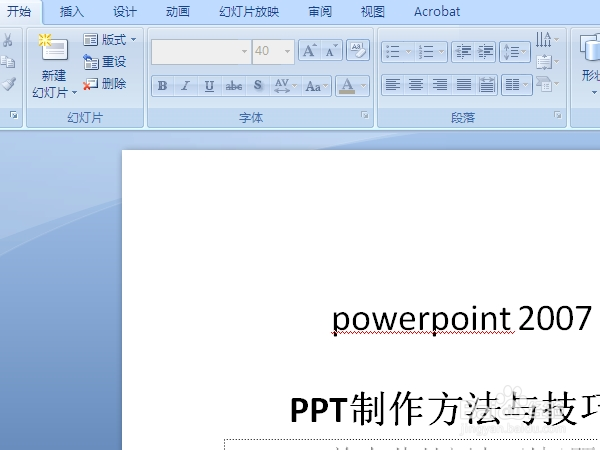Image resolution: width=600 pixels, height=450 pixels.
Task: Toggle italic formatting
Action: click(186, 86)
